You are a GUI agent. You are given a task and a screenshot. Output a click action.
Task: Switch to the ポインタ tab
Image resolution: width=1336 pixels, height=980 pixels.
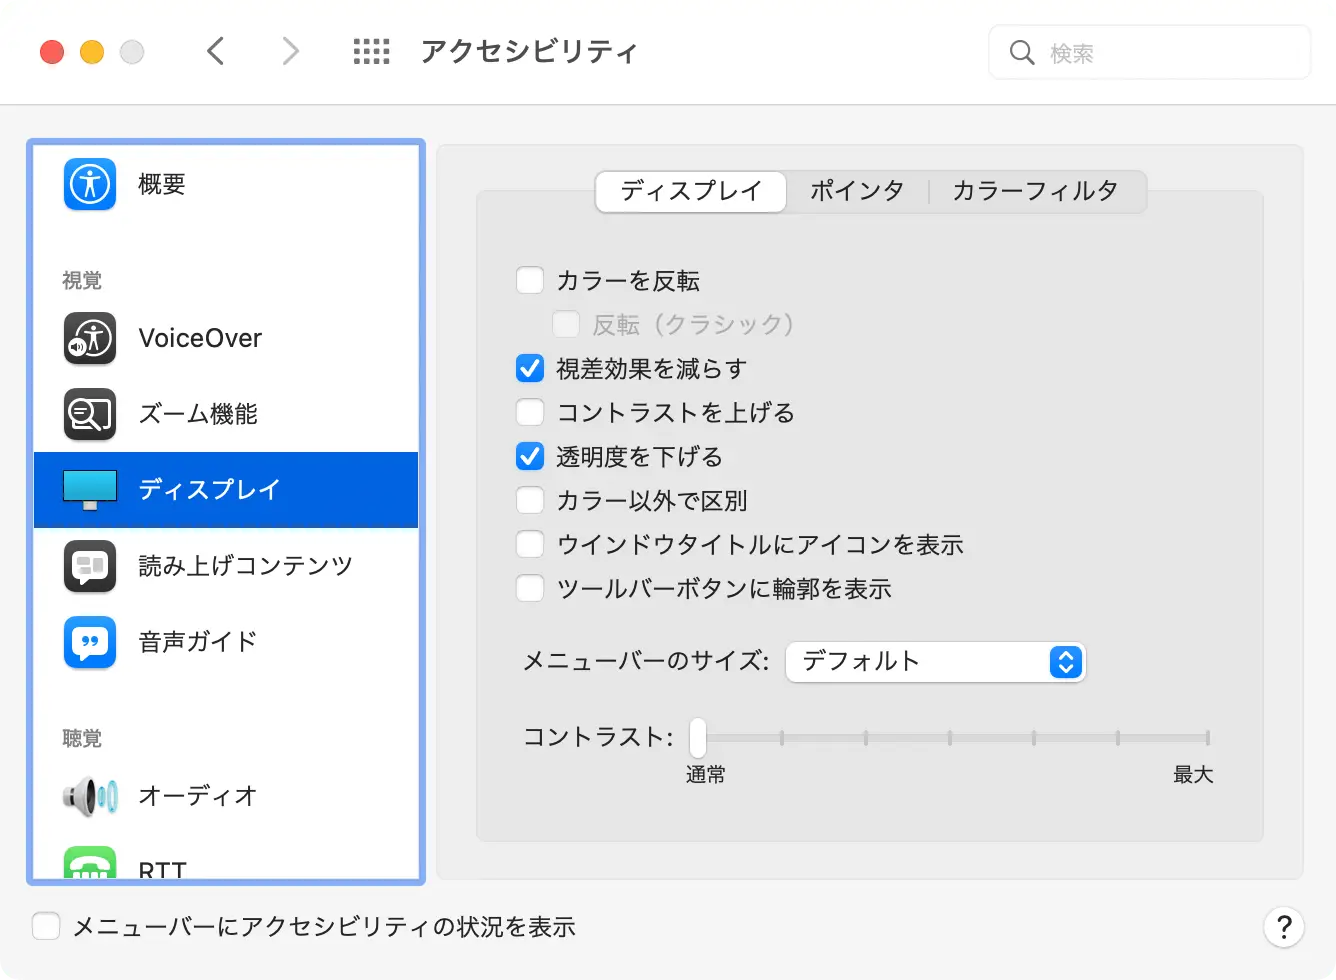[857, 191]
